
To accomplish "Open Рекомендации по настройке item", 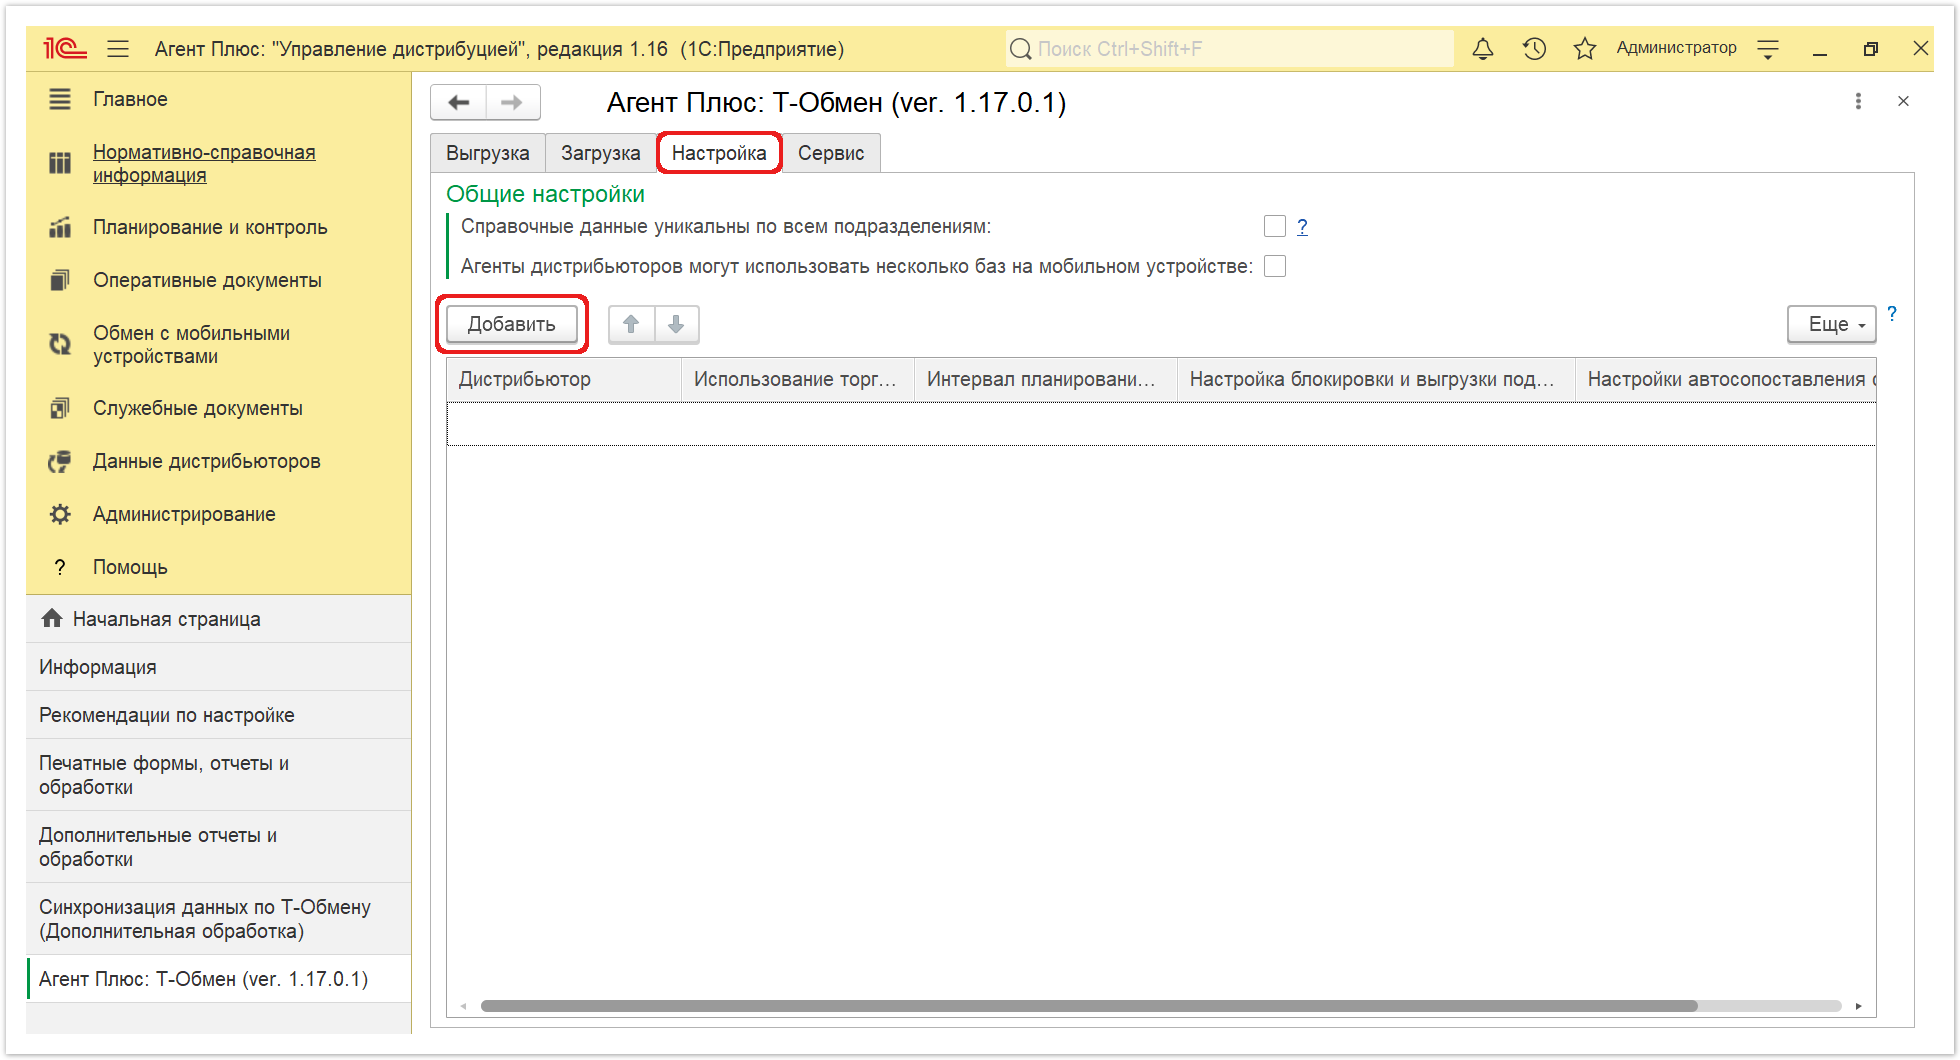I will [218, 715].
